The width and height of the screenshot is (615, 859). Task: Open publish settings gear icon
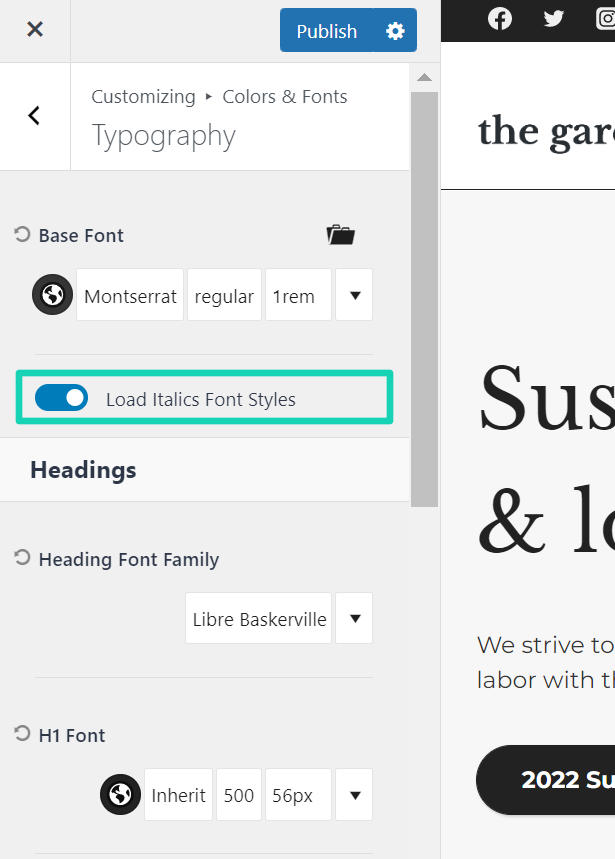click(x=395, y=31)
